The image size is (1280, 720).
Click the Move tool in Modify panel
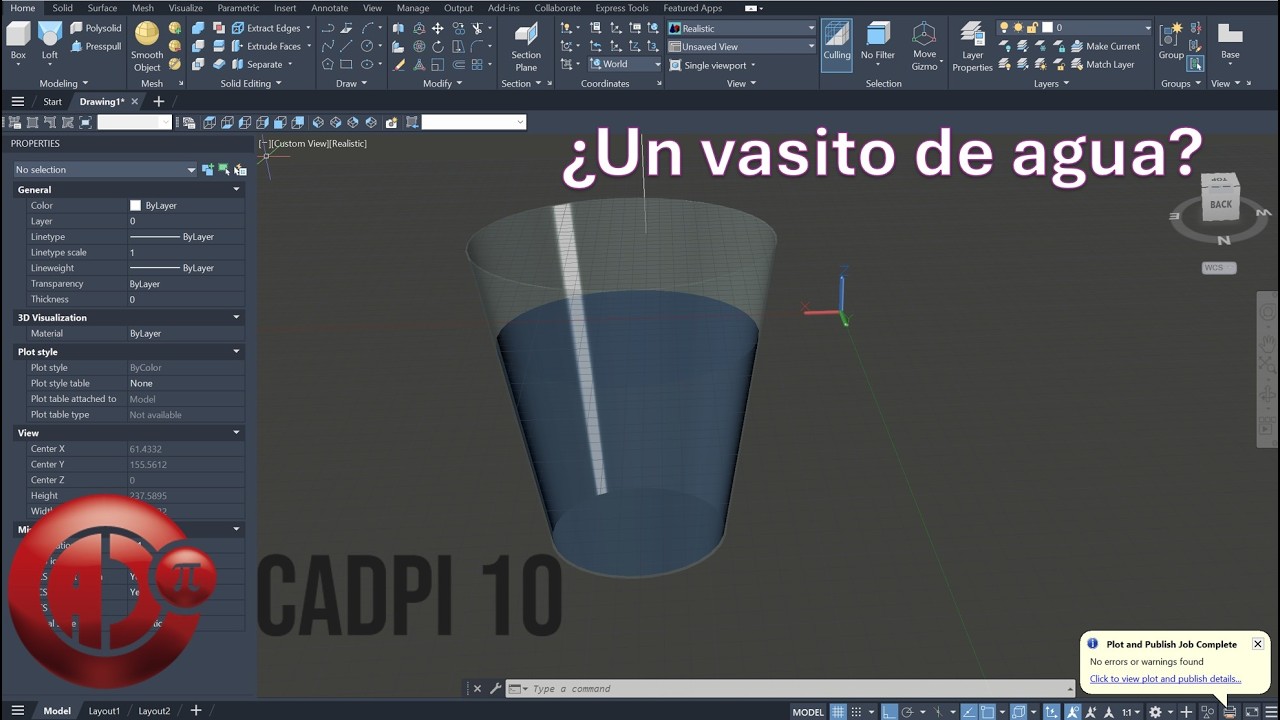(437, 28)
